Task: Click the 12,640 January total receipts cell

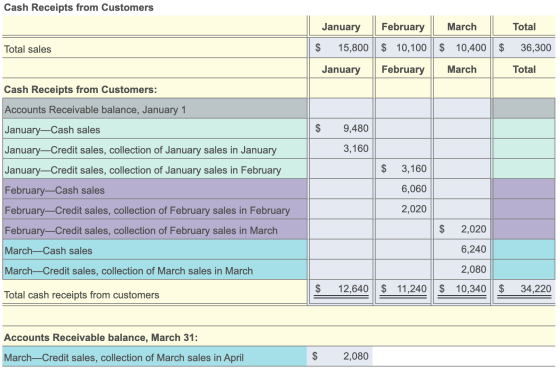Action: (341, 290)
